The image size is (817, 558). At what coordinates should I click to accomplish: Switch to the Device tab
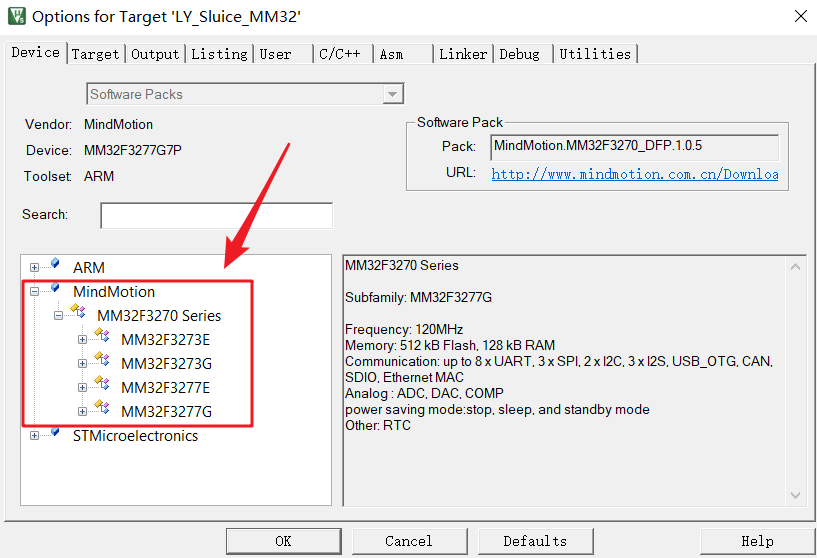coord(35,53)
